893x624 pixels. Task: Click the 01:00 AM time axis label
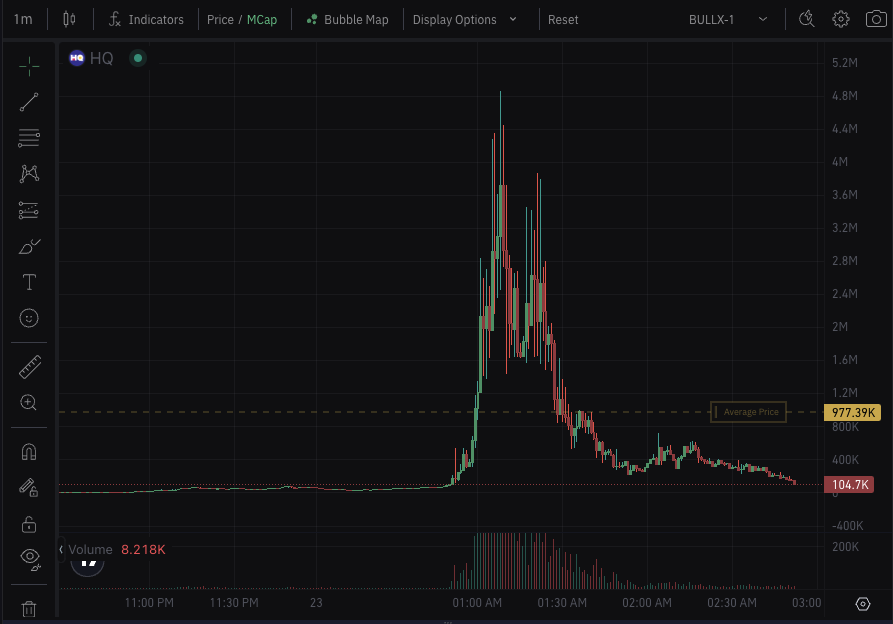pyautogui.click(x=477, y=602)
